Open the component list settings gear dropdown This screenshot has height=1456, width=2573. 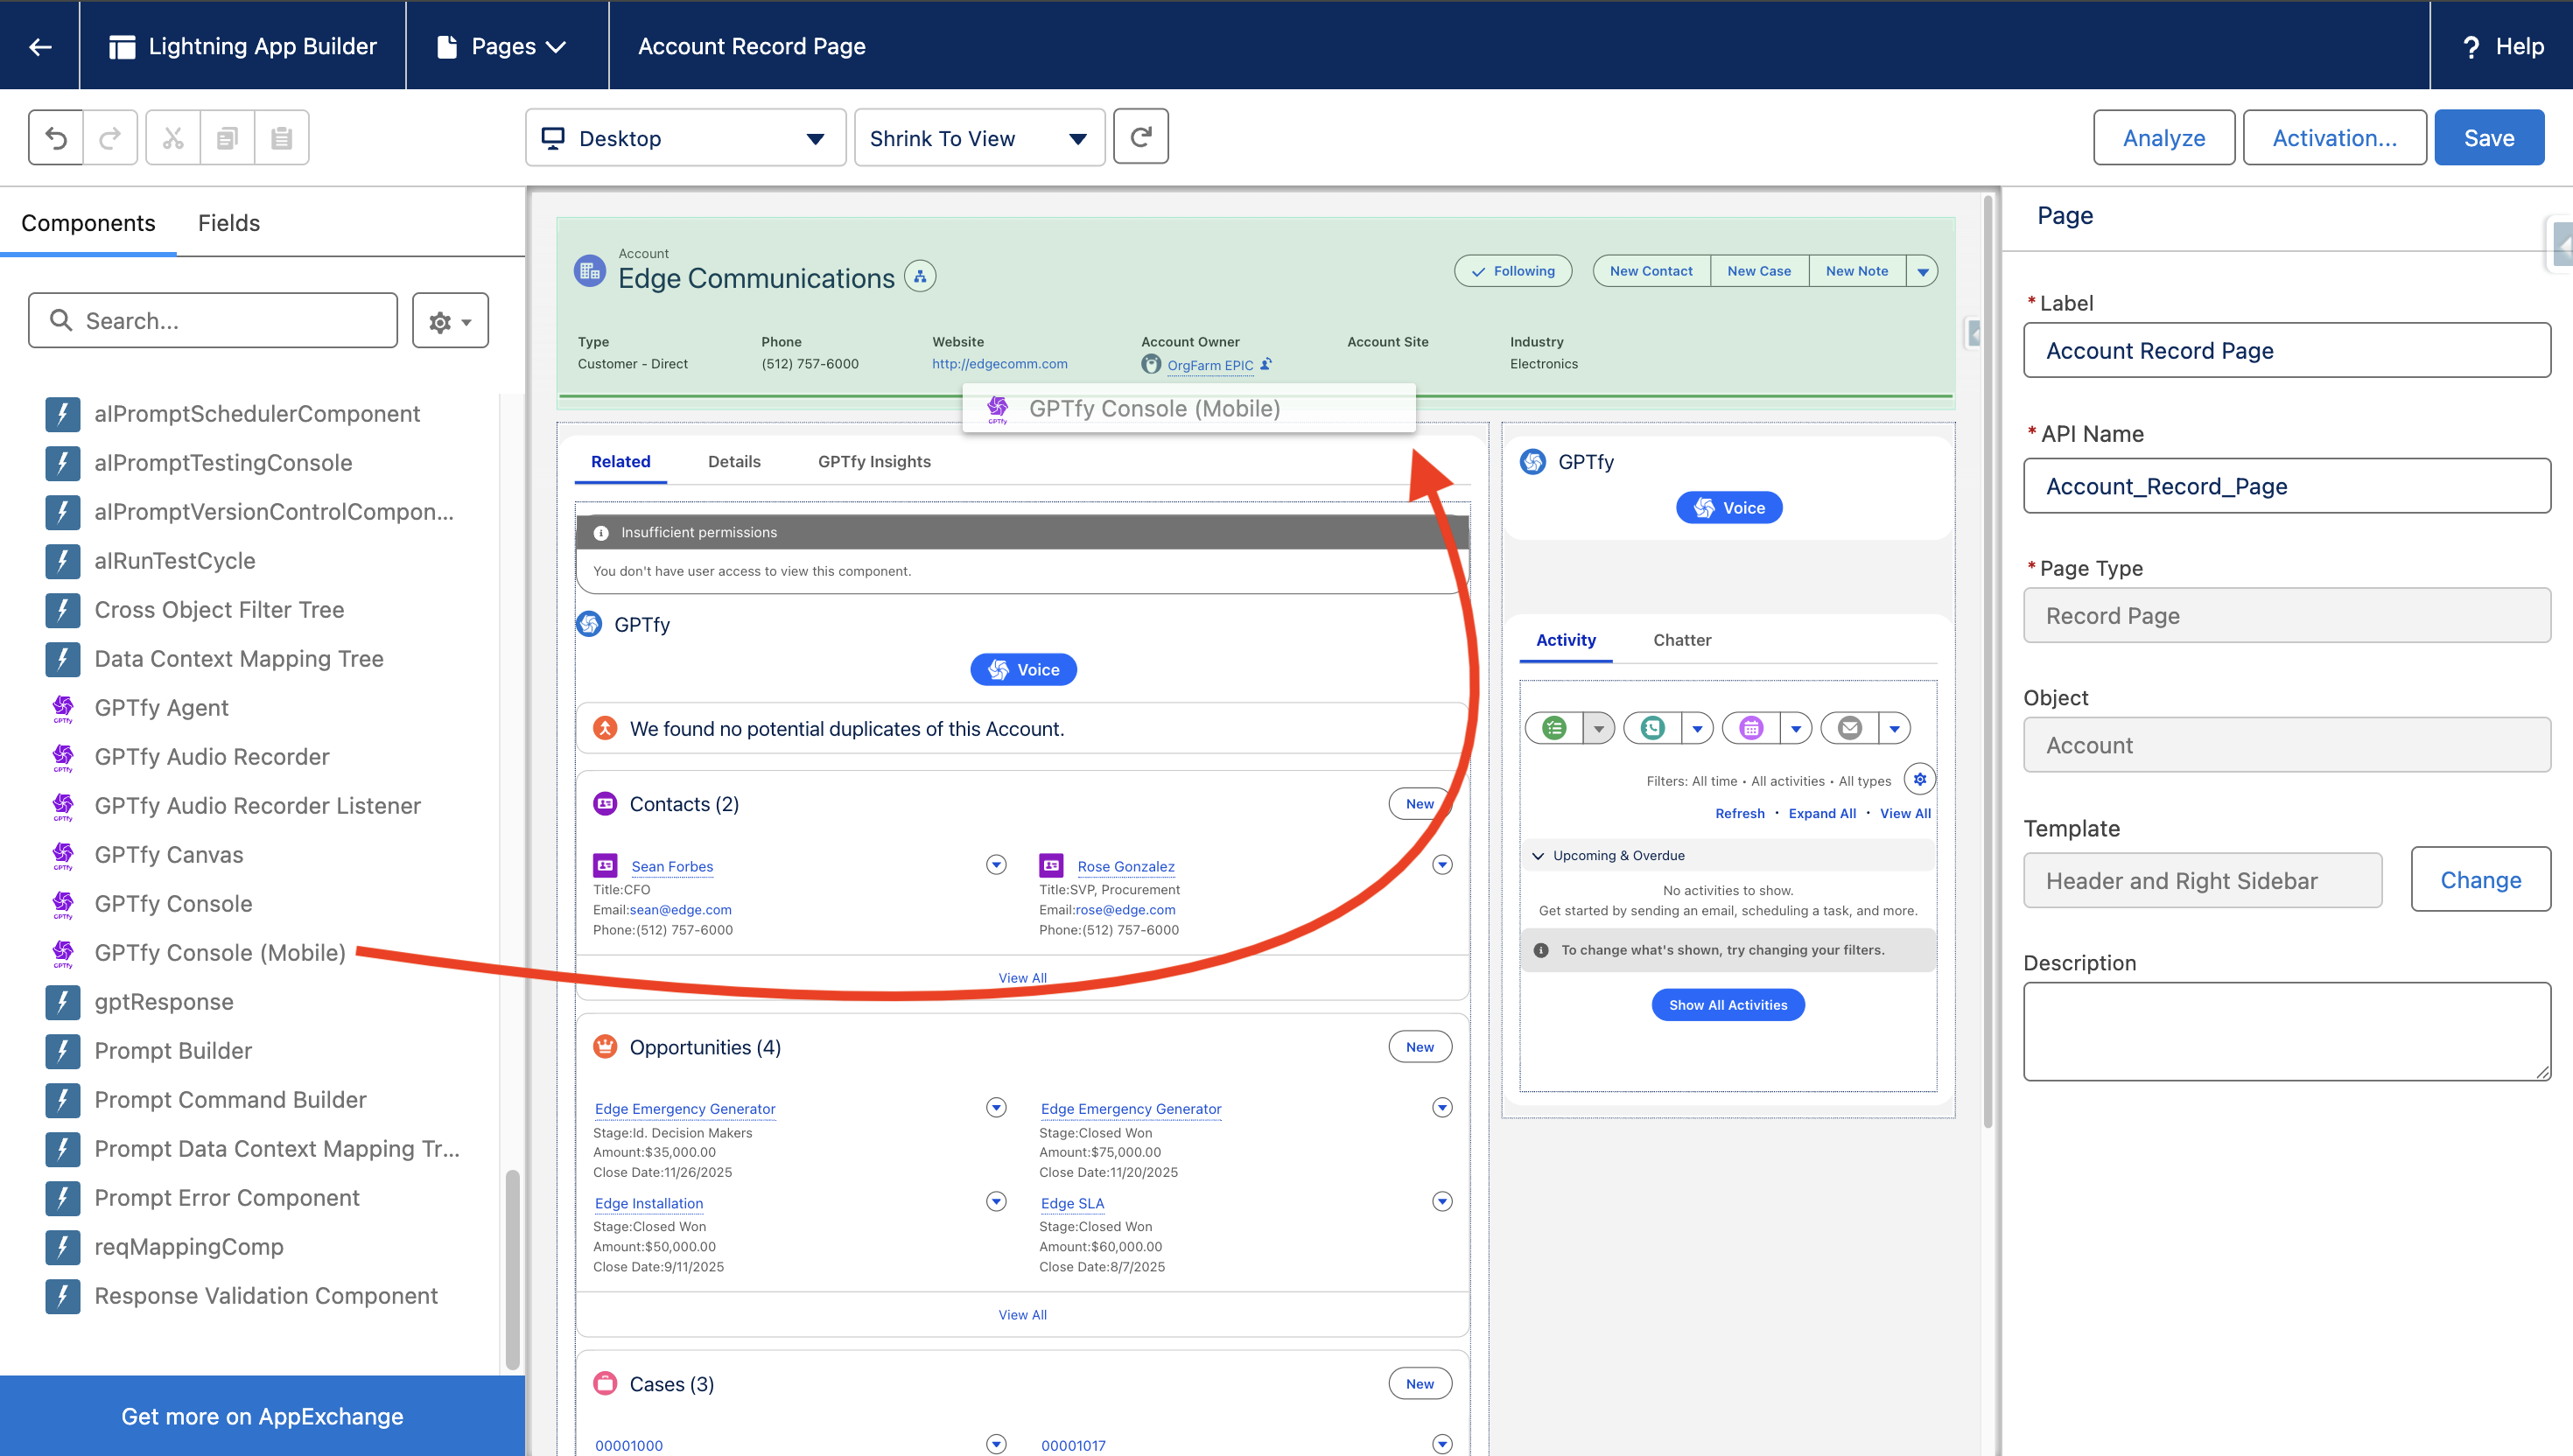[x=450, y=321]
